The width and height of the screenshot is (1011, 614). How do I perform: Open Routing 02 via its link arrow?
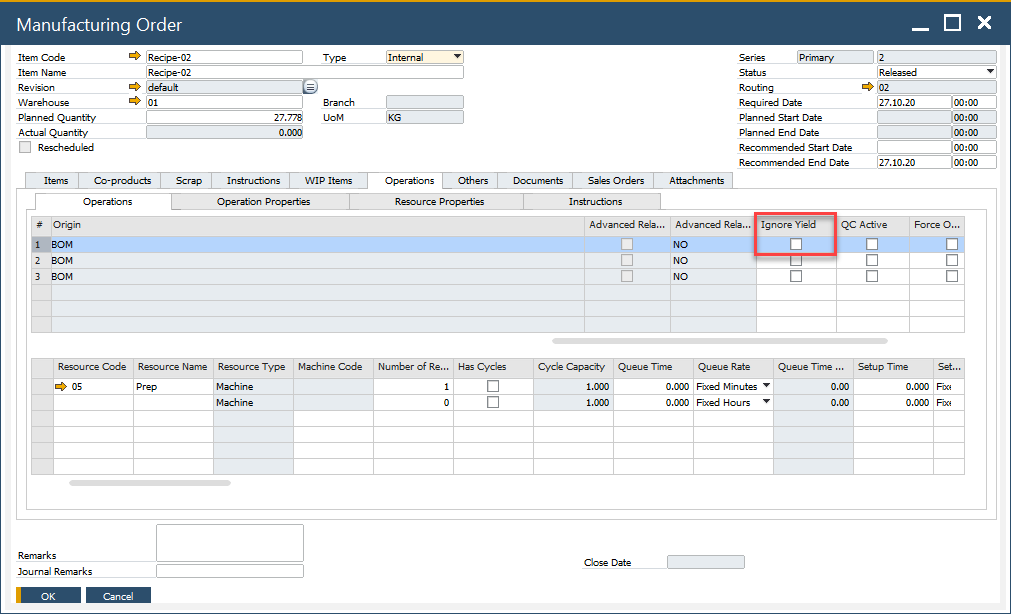point(868,87)
